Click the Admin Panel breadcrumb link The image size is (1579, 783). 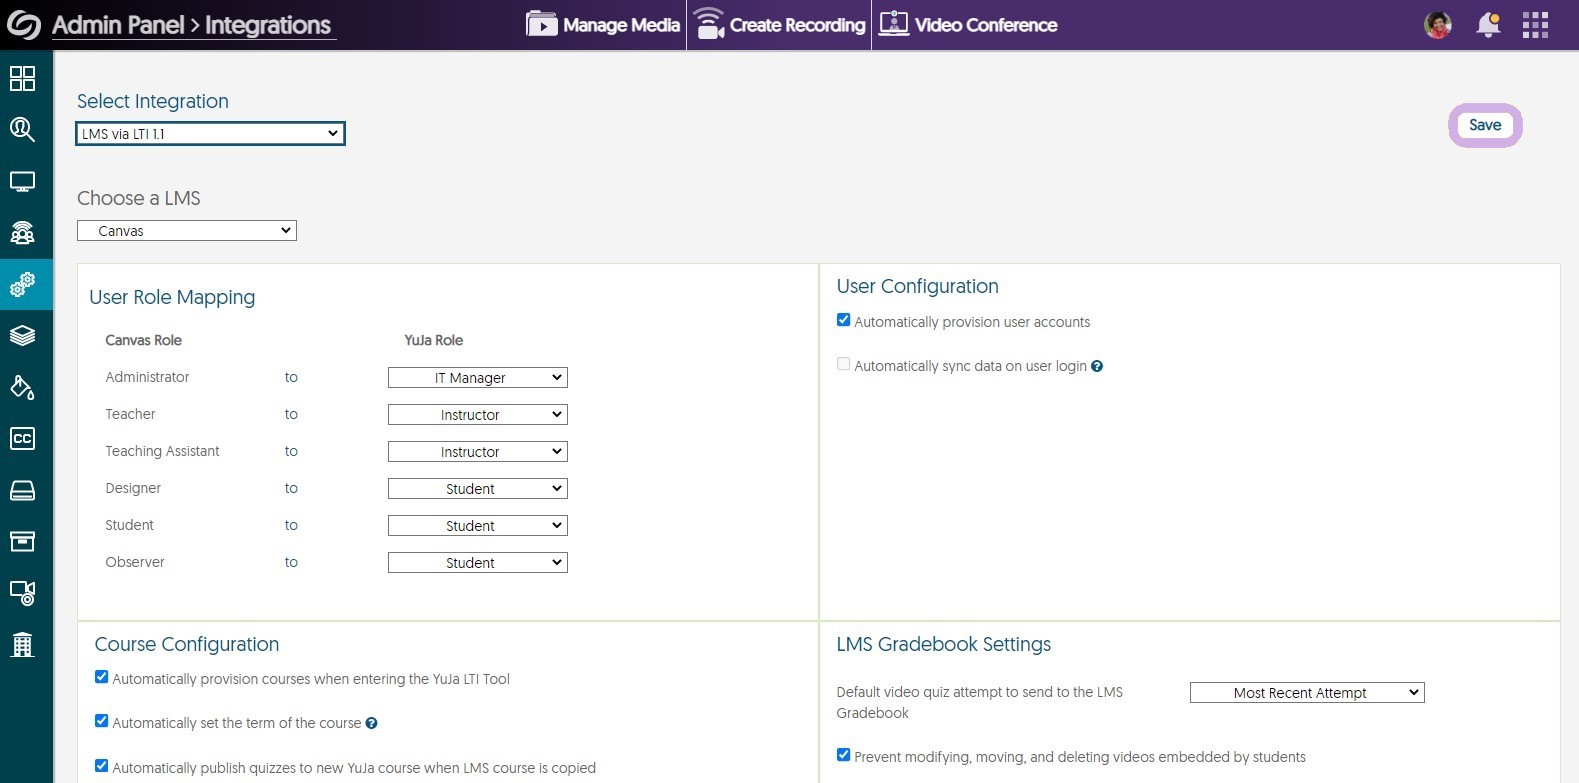coord(118,25)
